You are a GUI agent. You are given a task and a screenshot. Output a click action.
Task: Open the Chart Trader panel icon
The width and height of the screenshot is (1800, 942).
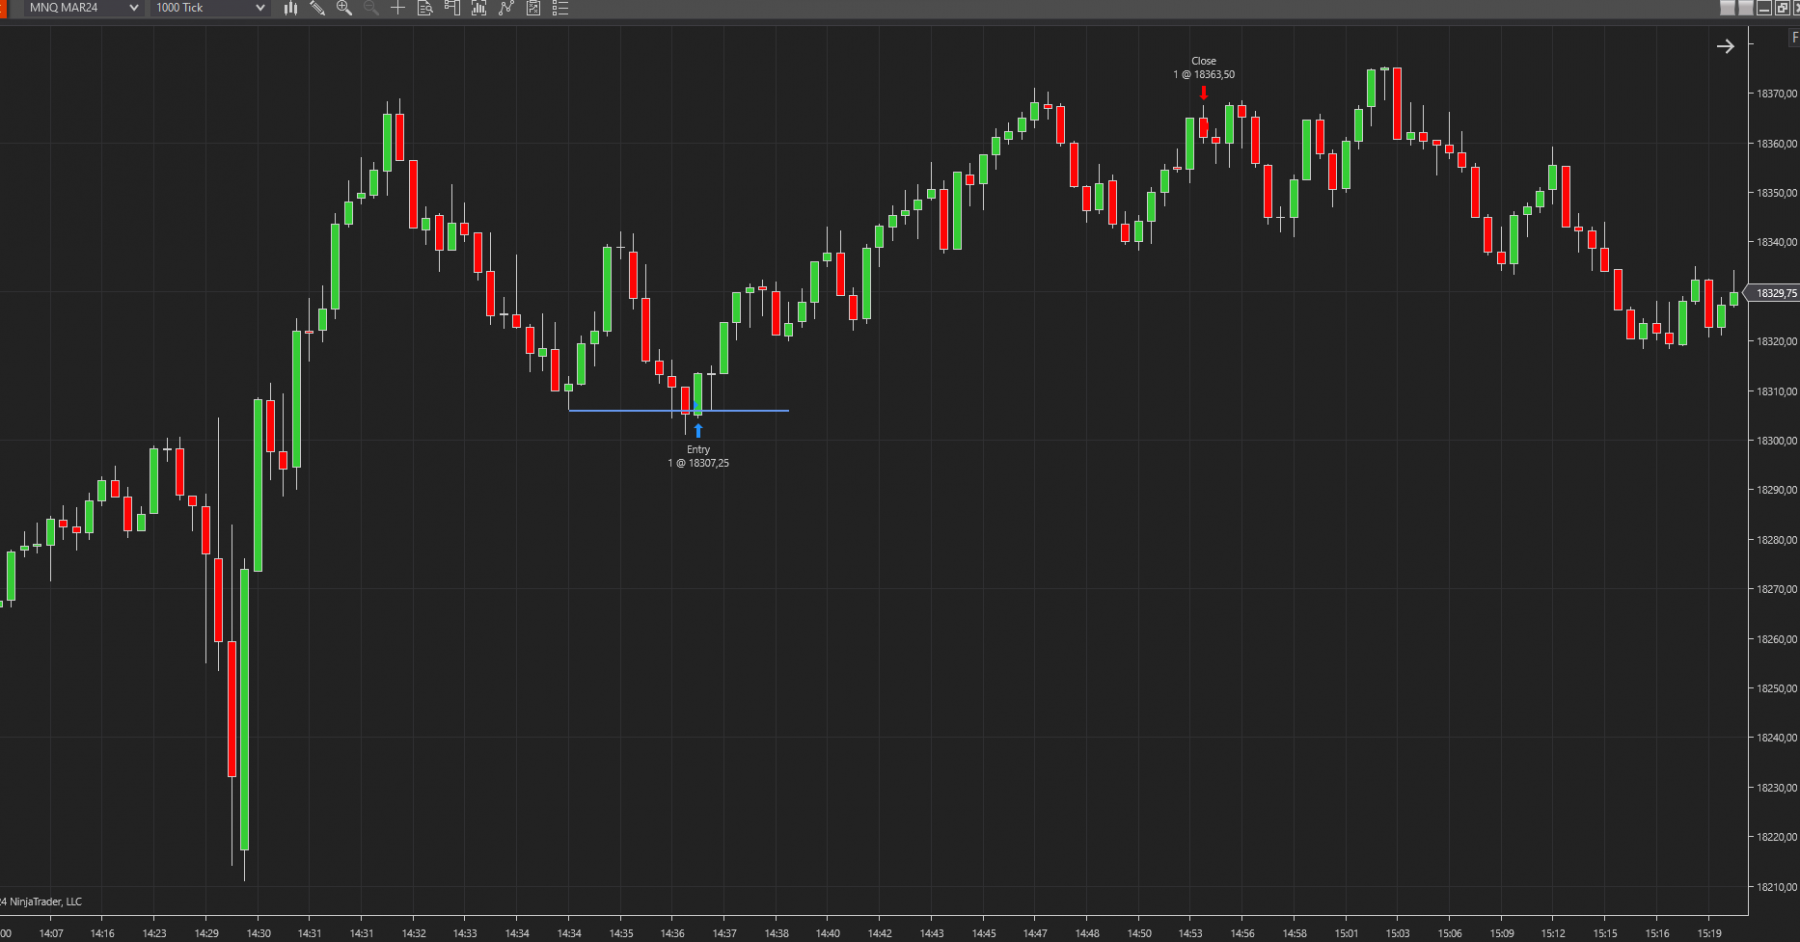pos(452,8)
